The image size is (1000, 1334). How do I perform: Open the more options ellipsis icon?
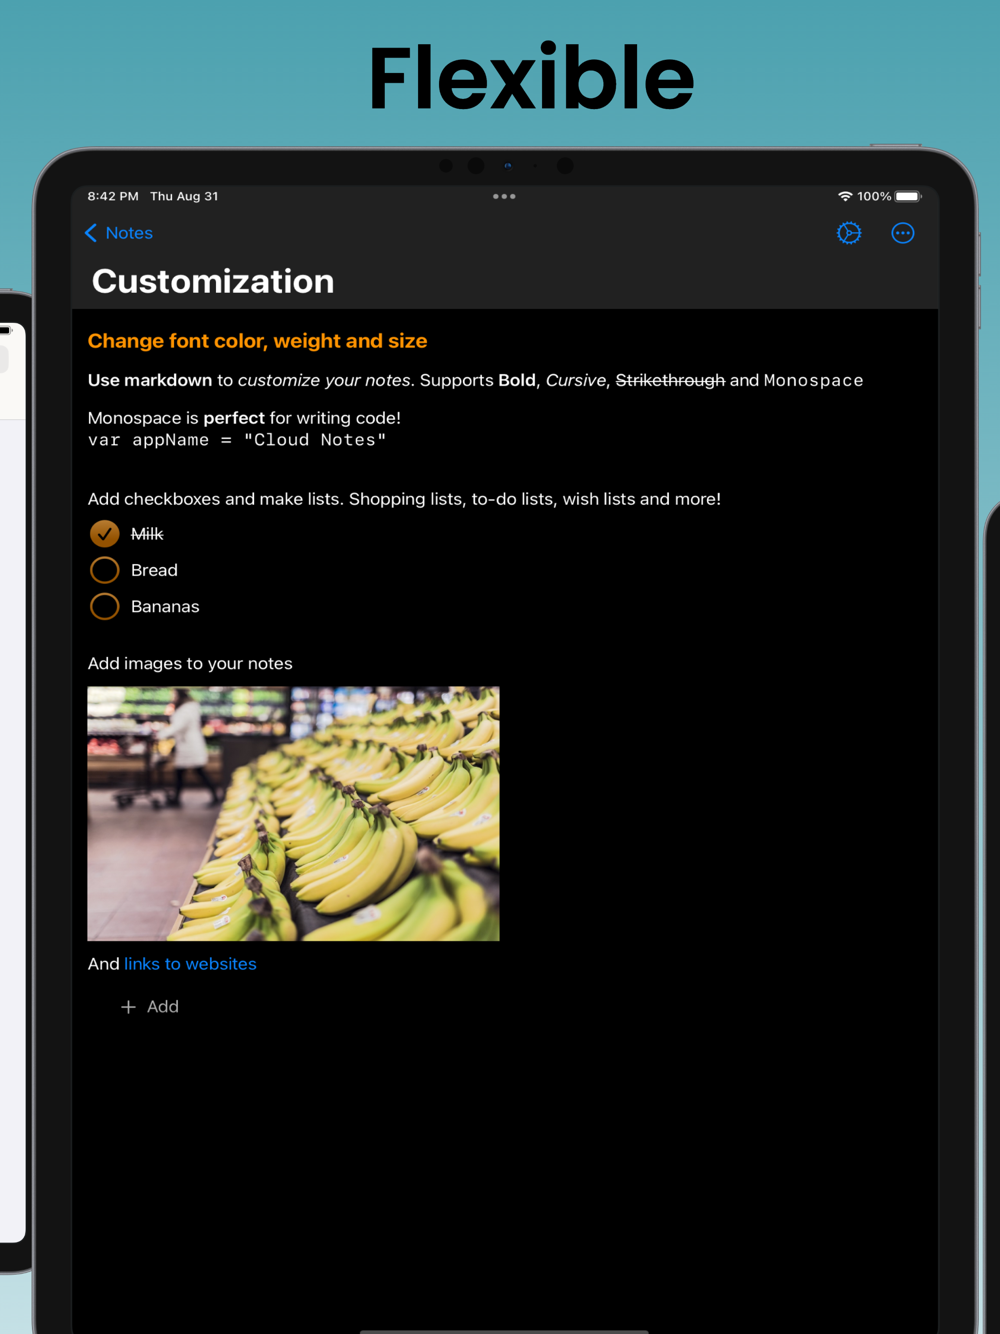903,233
